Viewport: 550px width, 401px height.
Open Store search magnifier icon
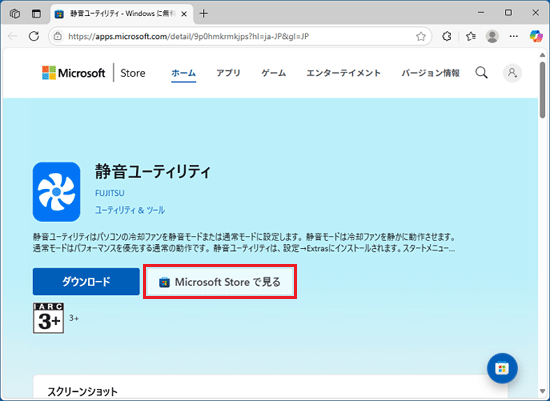481,73
